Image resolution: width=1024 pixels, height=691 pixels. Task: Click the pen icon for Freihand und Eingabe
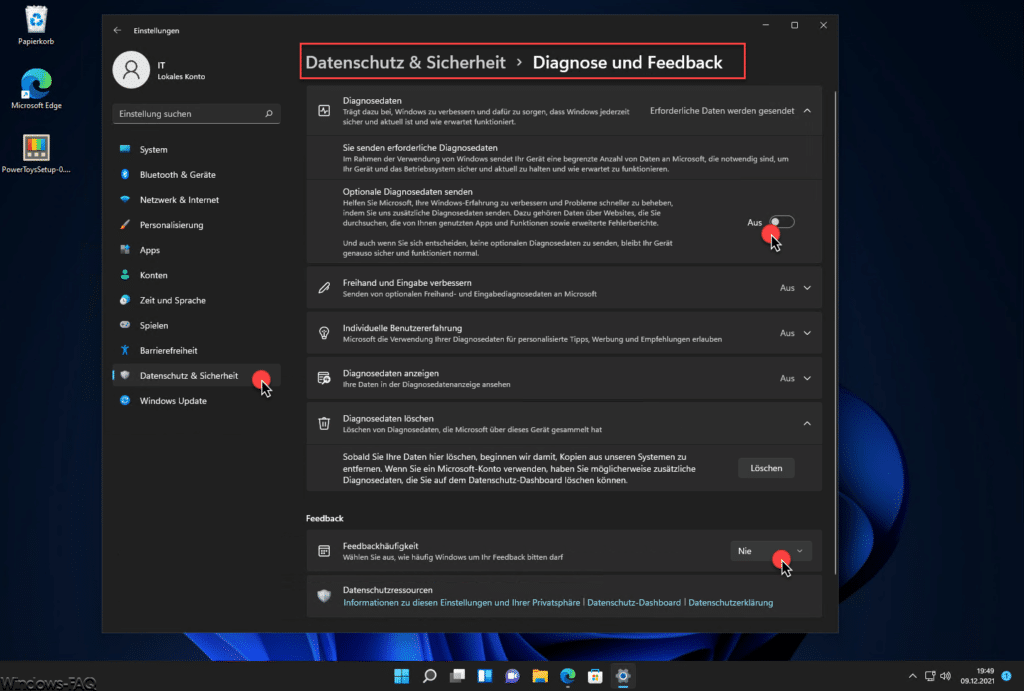point(324,288)
